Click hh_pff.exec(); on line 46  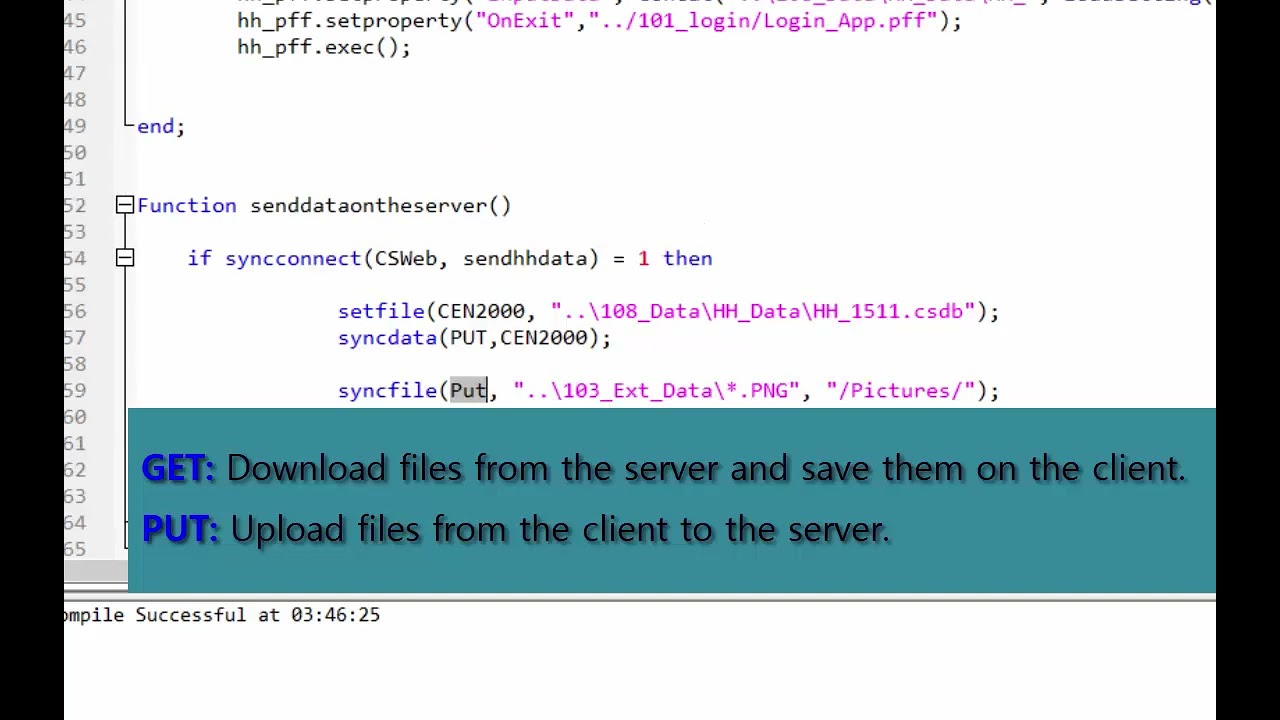(x=324, y=47)
